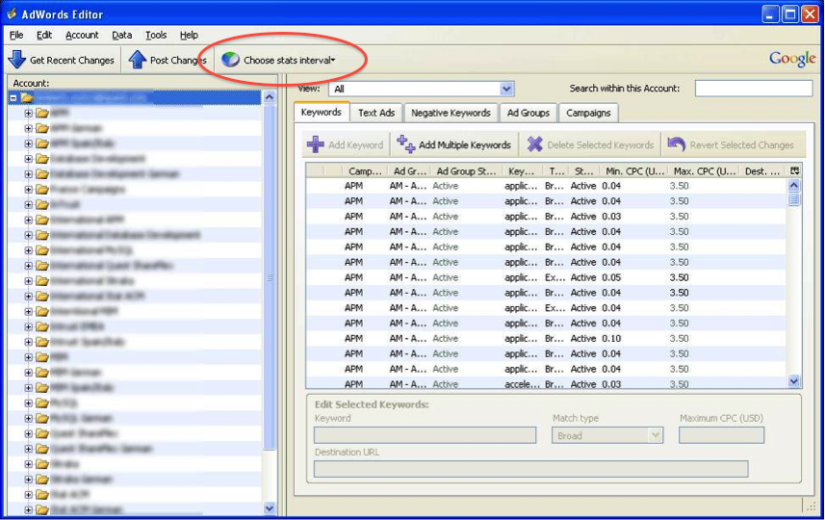
Task: Switch to the Negative Keywords tab
Action: point(450,113)
